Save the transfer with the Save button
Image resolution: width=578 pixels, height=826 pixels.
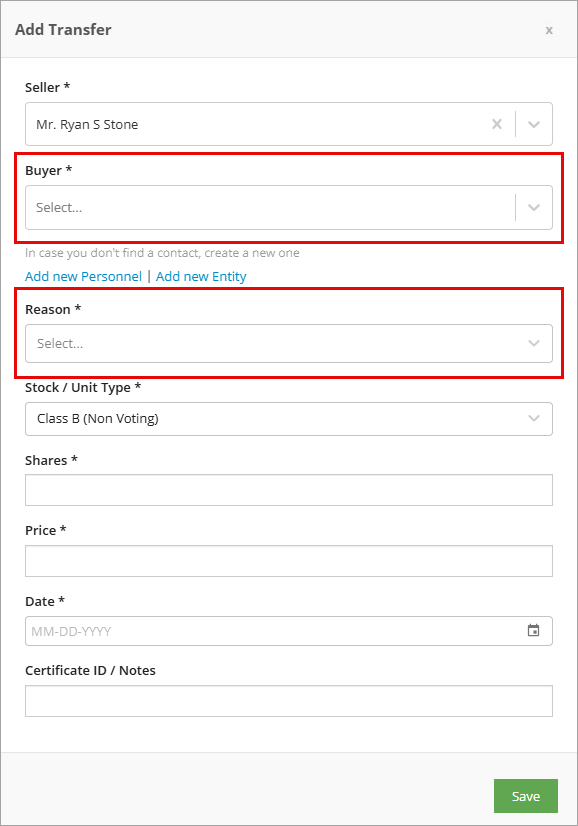tap(525, 796)
